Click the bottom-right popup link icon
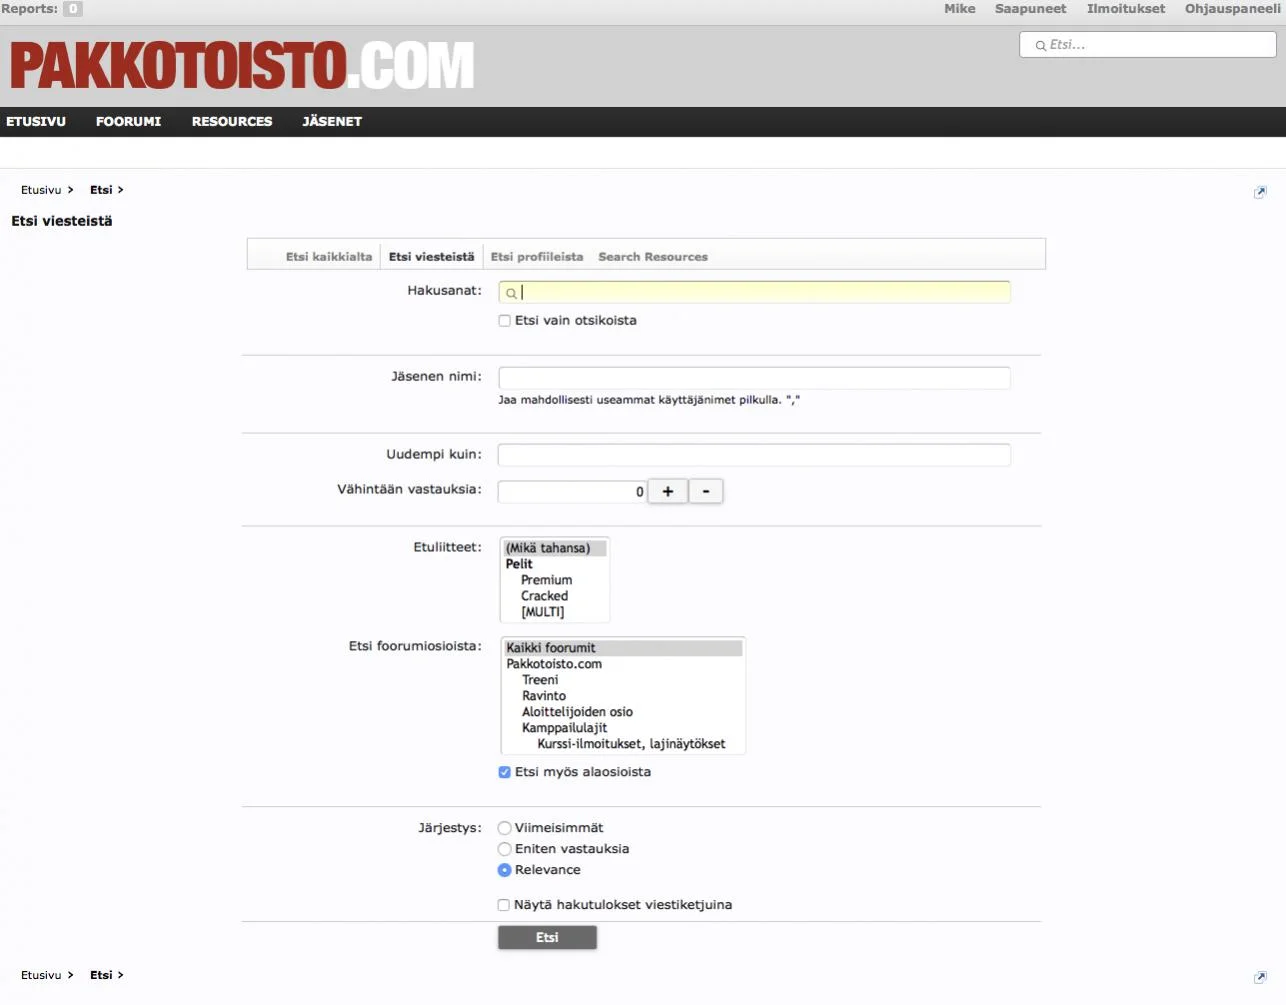The width and height of the screenshot is (1286, 1005). pos(1259,977)
